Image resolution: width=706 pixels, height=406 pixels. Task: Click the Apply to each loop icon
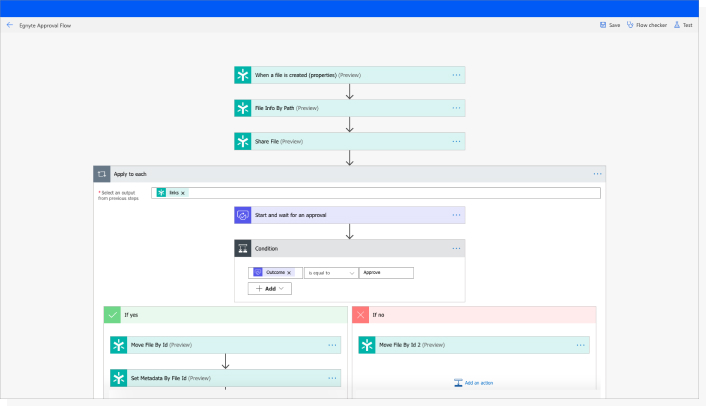pyautogui.click(x=102, y=174)
